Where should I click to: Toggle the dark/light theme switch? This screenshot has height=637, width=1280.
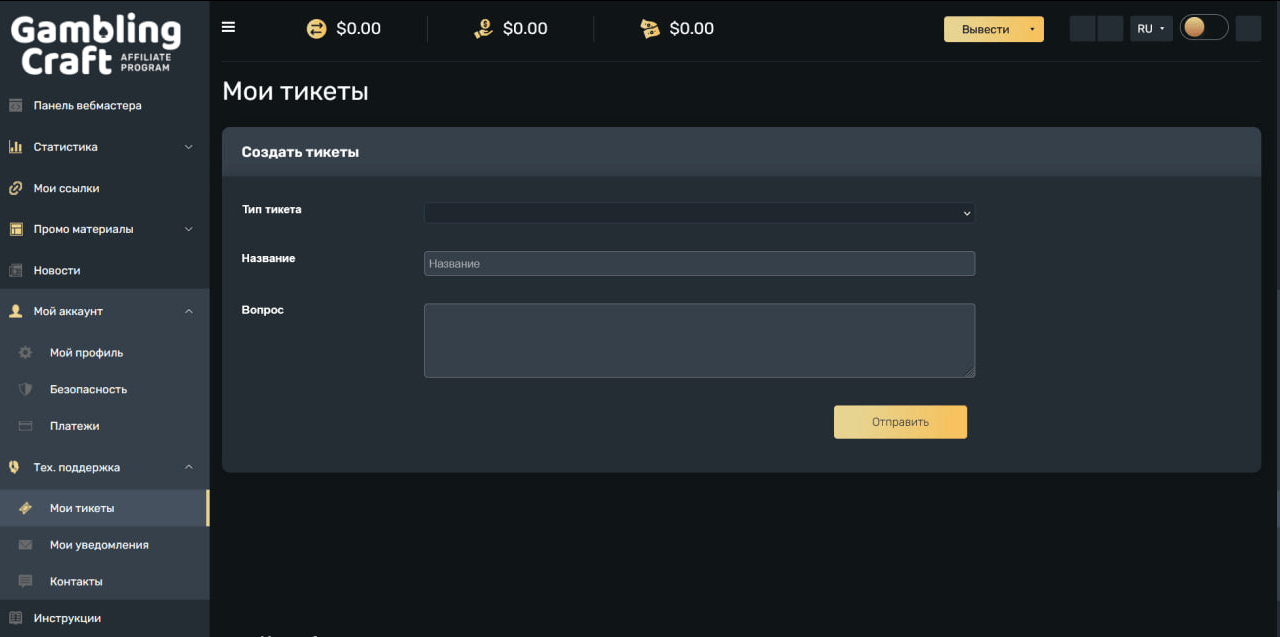tap(1203, 28)
